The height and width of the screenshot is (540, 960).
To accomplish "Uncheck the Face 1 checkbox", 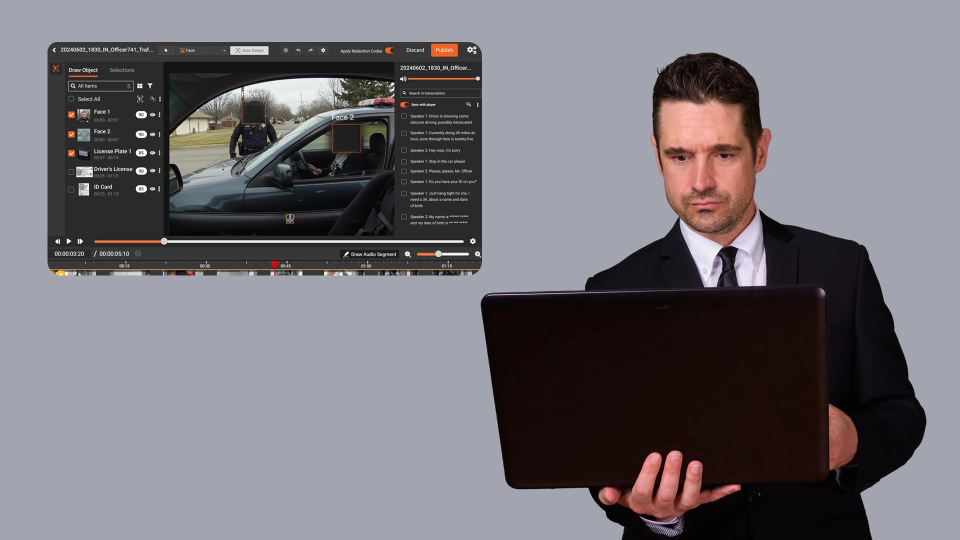I will [x=71, y=114].
